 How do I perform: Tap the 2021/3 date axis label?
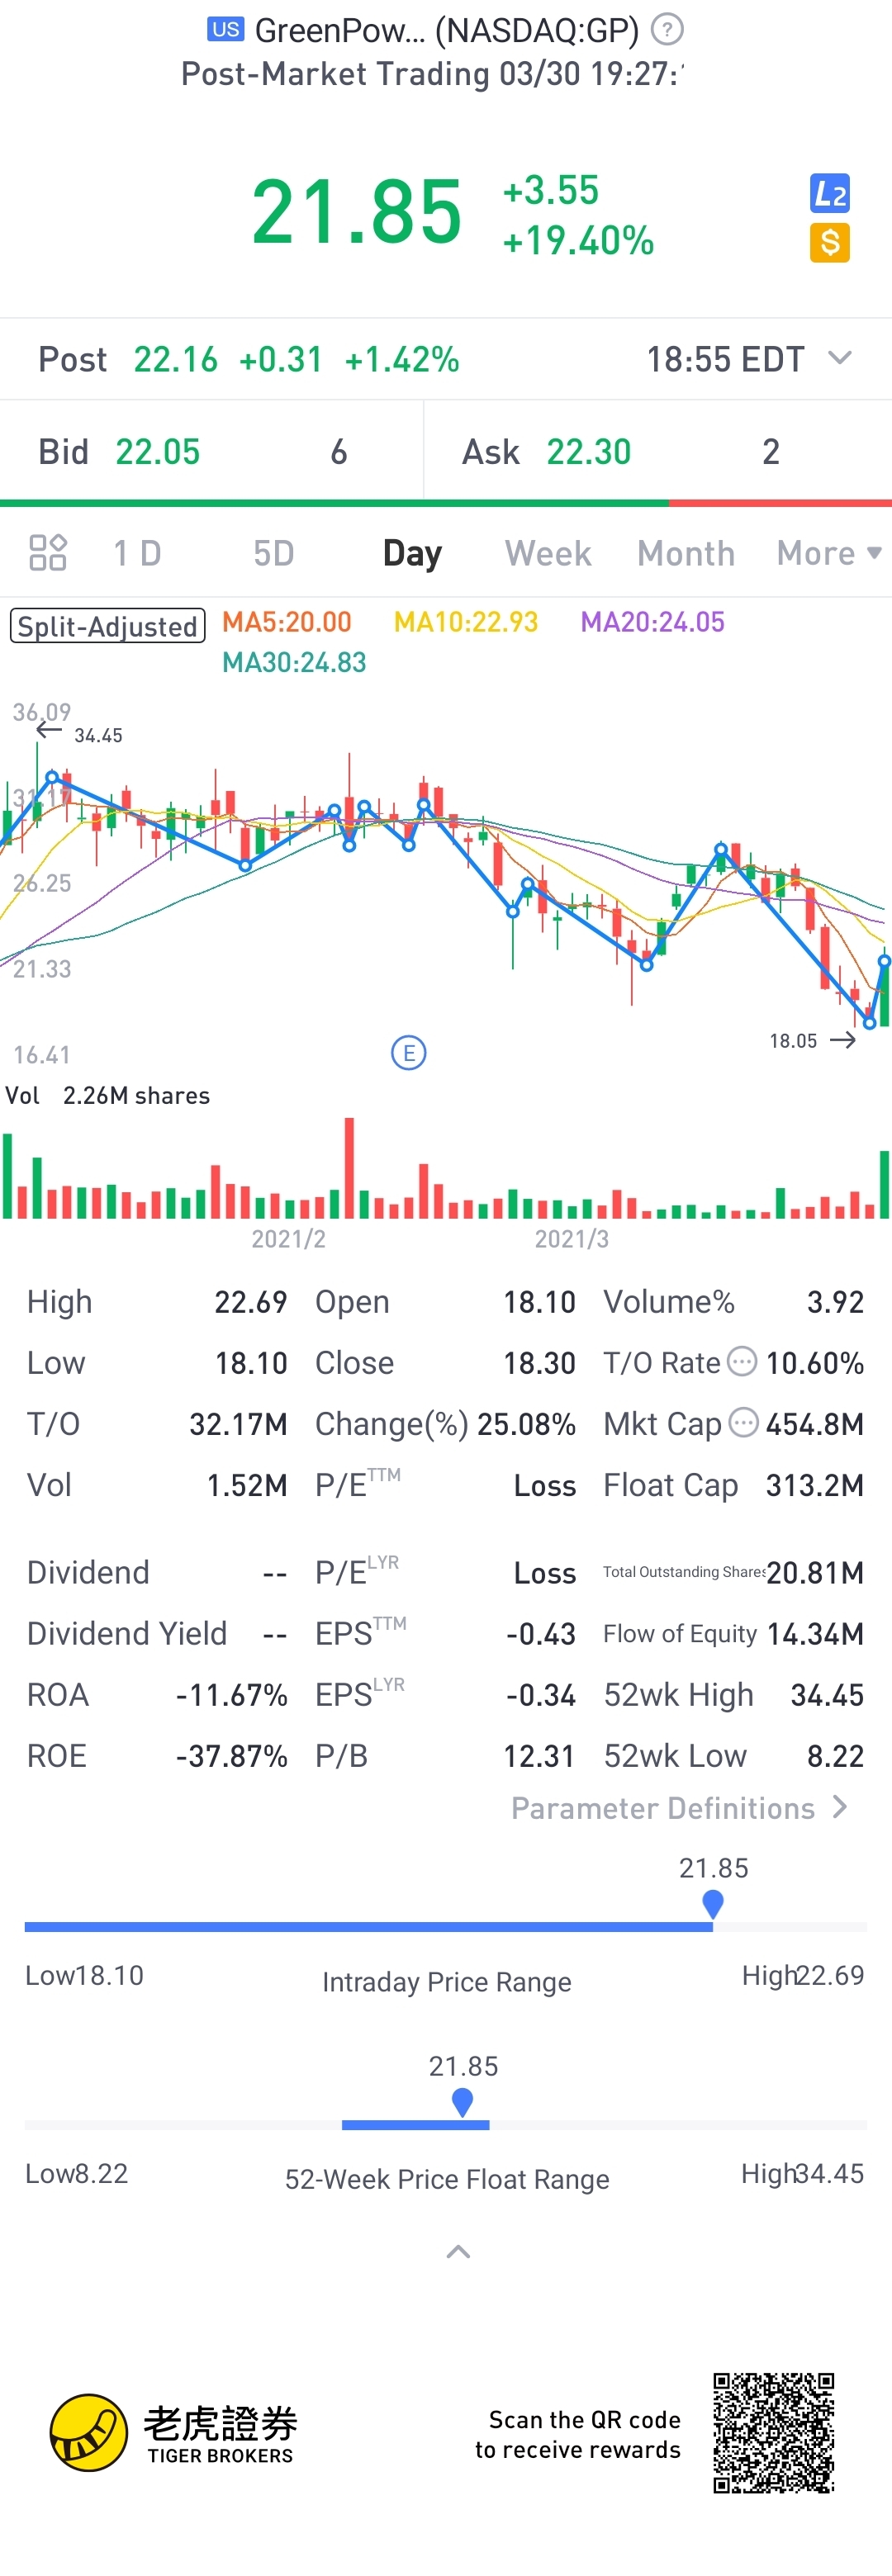[571, 1239]
